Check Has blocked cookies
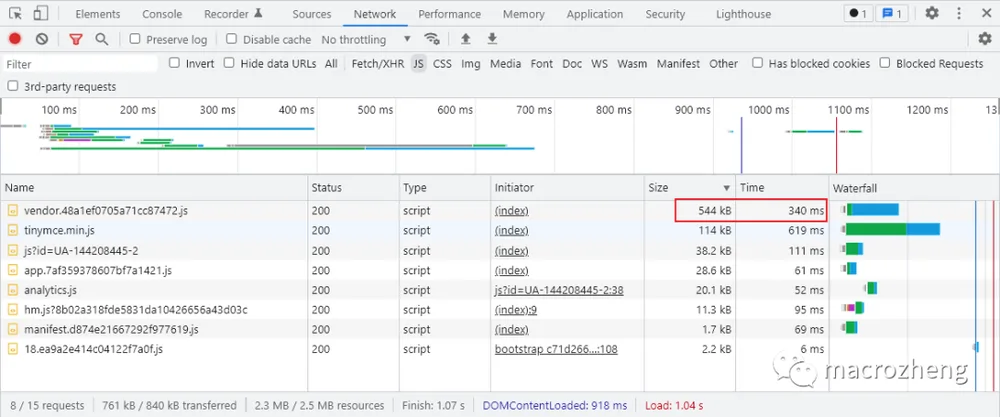 (x=757, y=63)
